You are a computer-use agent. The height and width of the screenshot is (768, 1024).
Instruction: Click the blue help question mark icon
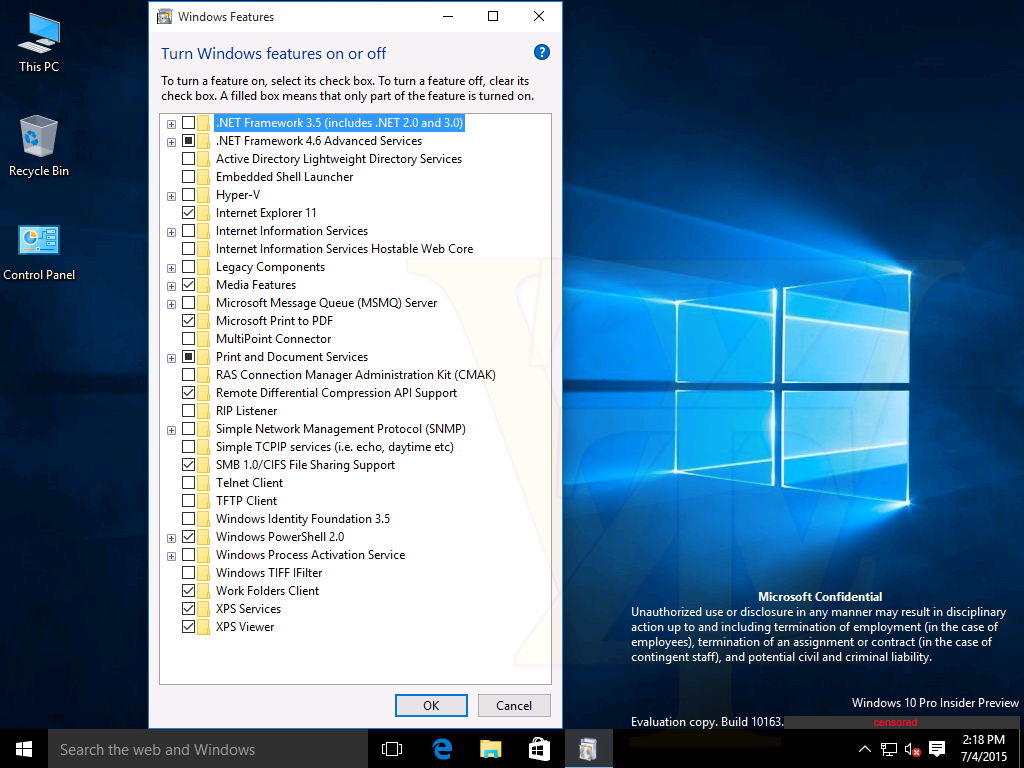tap(541, 52)
